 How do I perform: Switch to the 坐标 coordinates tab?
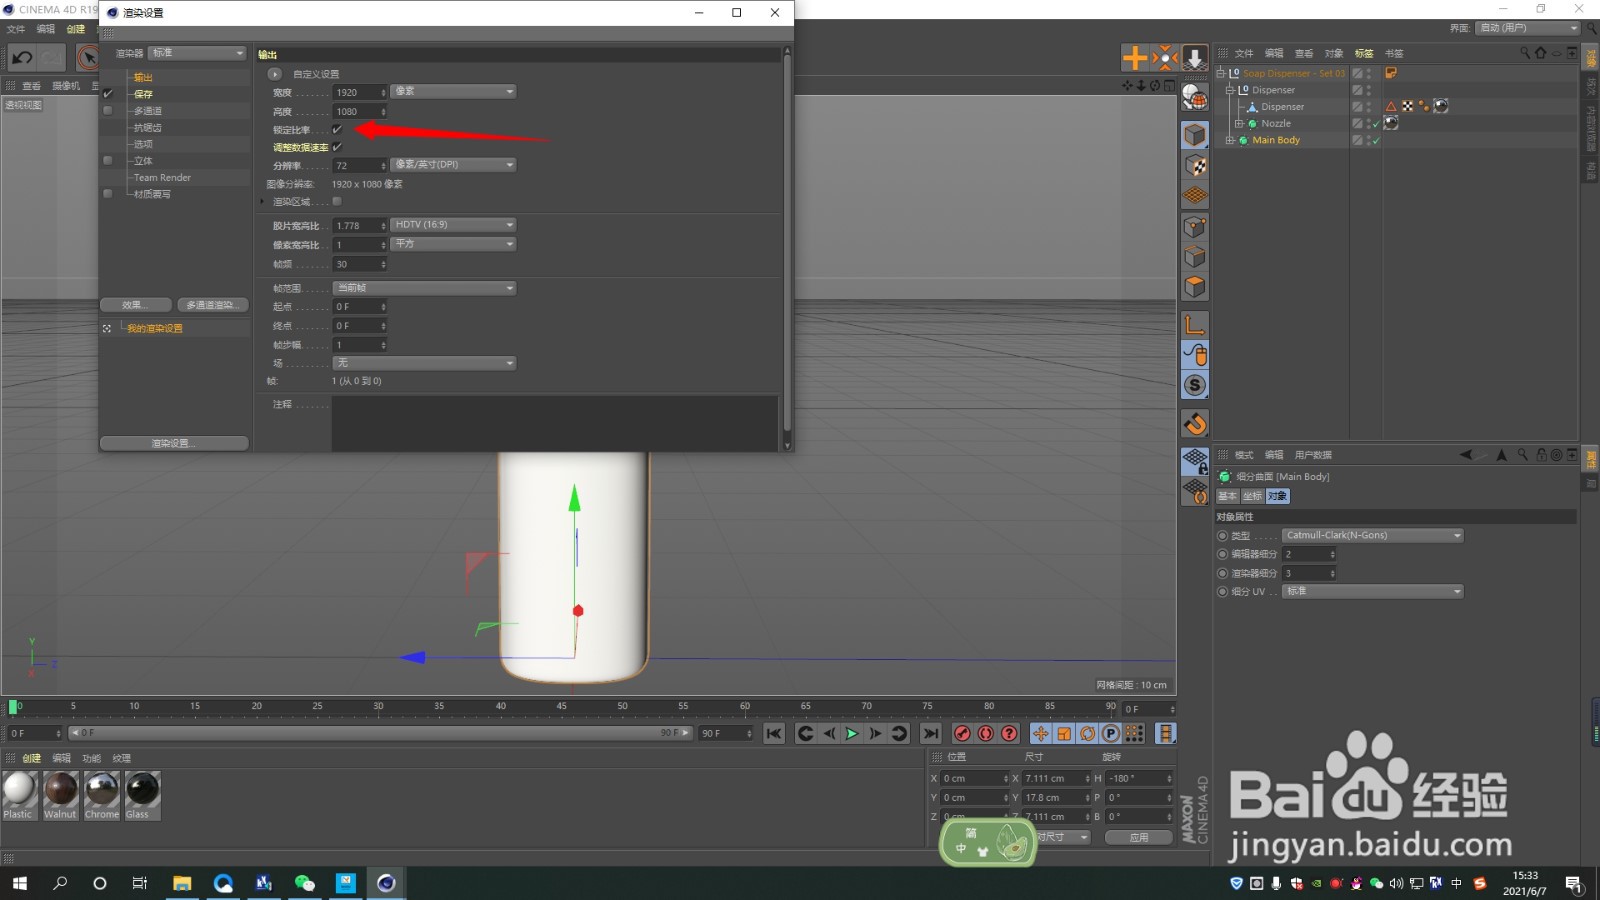(1252, 496)
